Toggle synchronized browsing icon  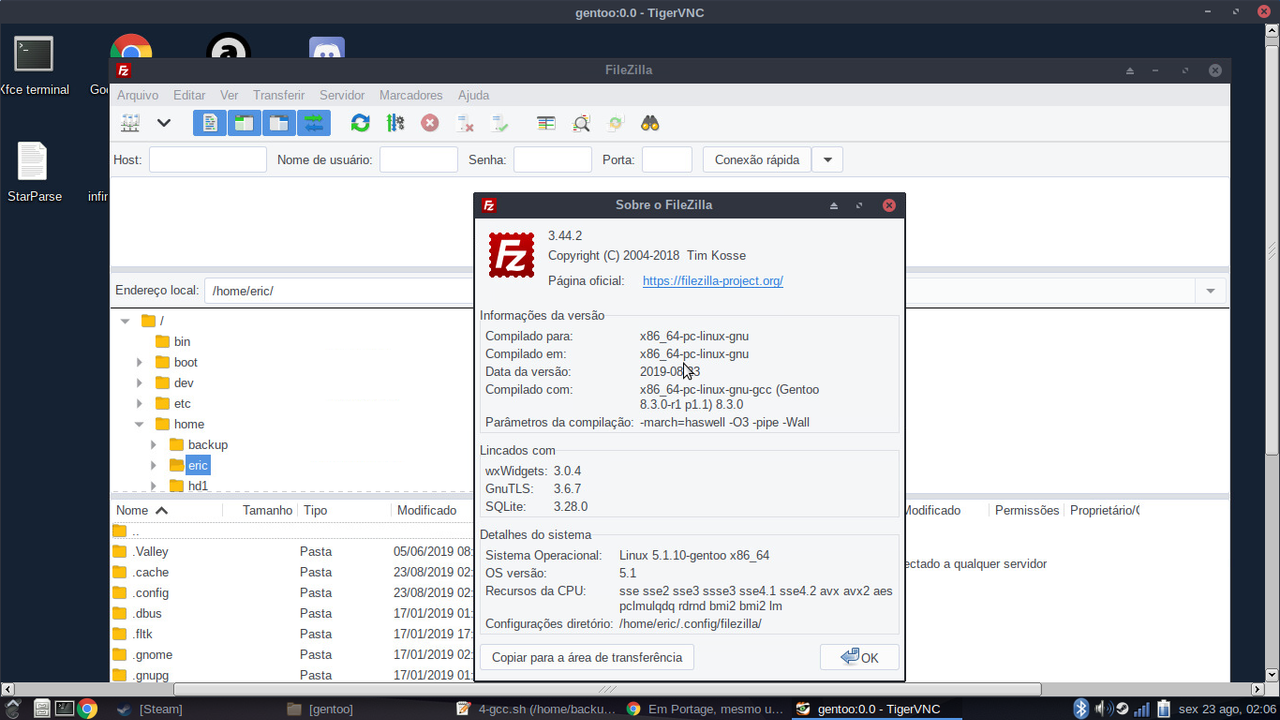[x=616, y=123]
